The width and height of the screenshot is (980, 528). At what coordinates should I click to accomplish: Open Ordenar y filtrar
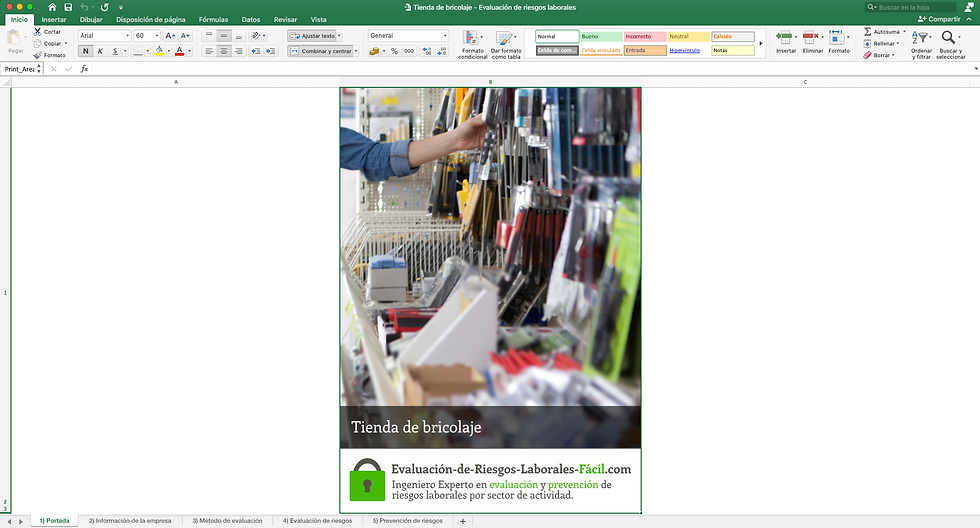click(921, 44)
